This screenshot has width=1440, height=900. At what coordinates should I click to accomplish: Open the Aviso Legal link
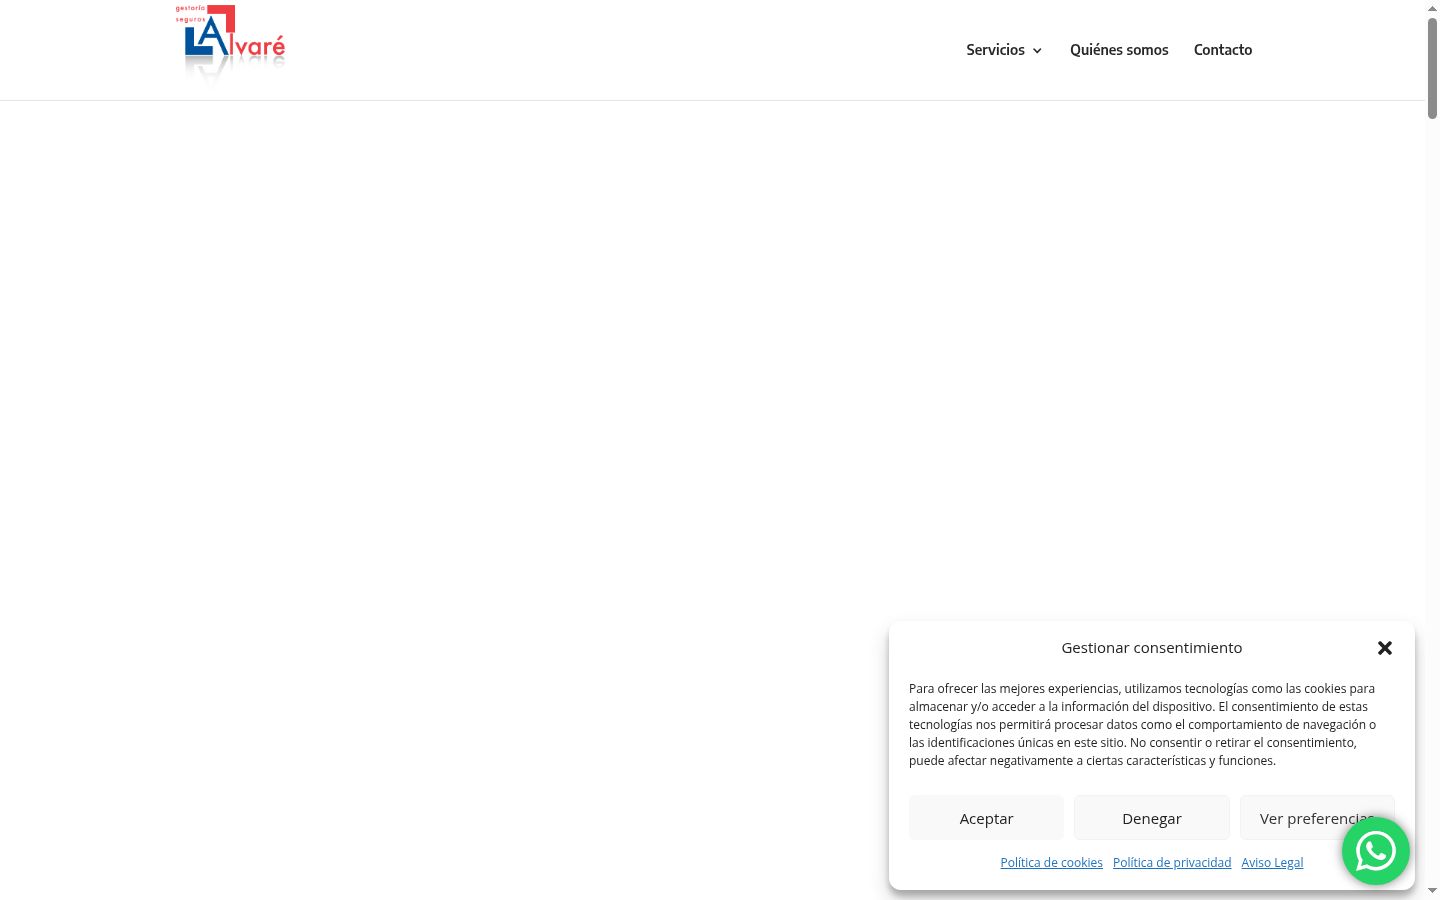pos(1272,862)
